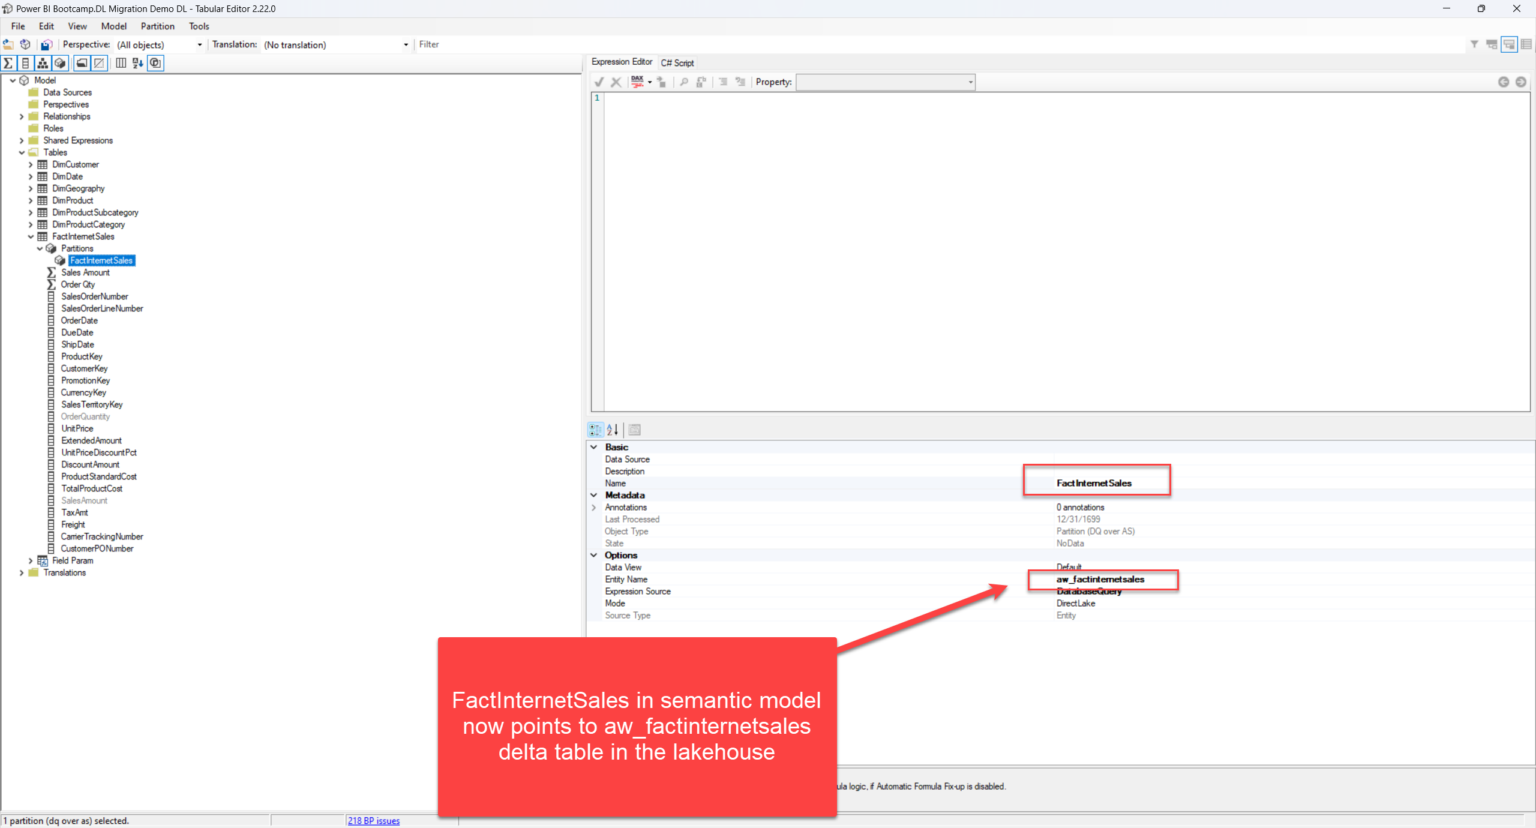Click the DAX formatter icon
This screenshot has width=1536, height=828.
pos(638,82)
